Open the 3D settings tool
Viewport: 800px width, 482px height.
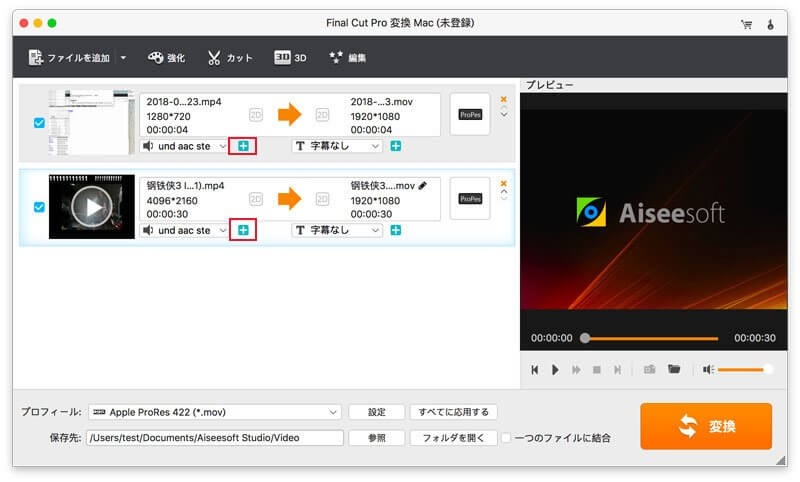point(290,58)
